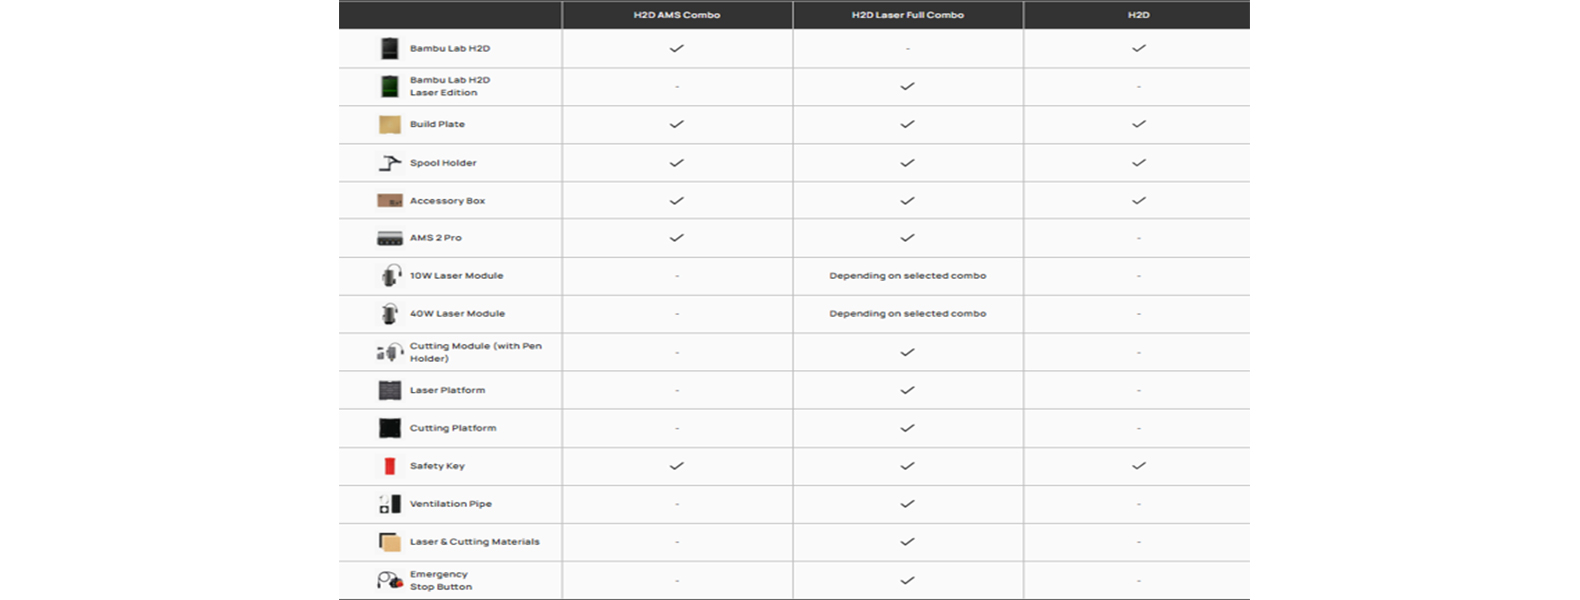Click the H2D column header
This screenshot has height=600, width=1580.
(x=1138, y=15)
